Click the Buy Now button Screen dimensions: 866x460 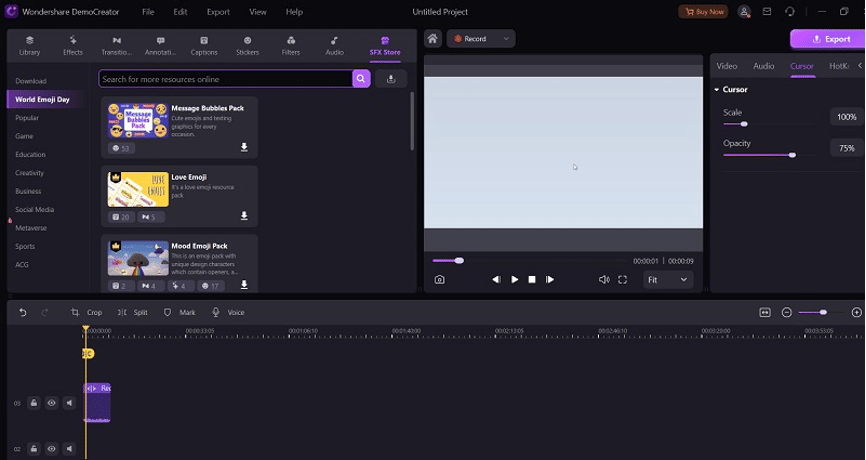click(x=704, y=12)
